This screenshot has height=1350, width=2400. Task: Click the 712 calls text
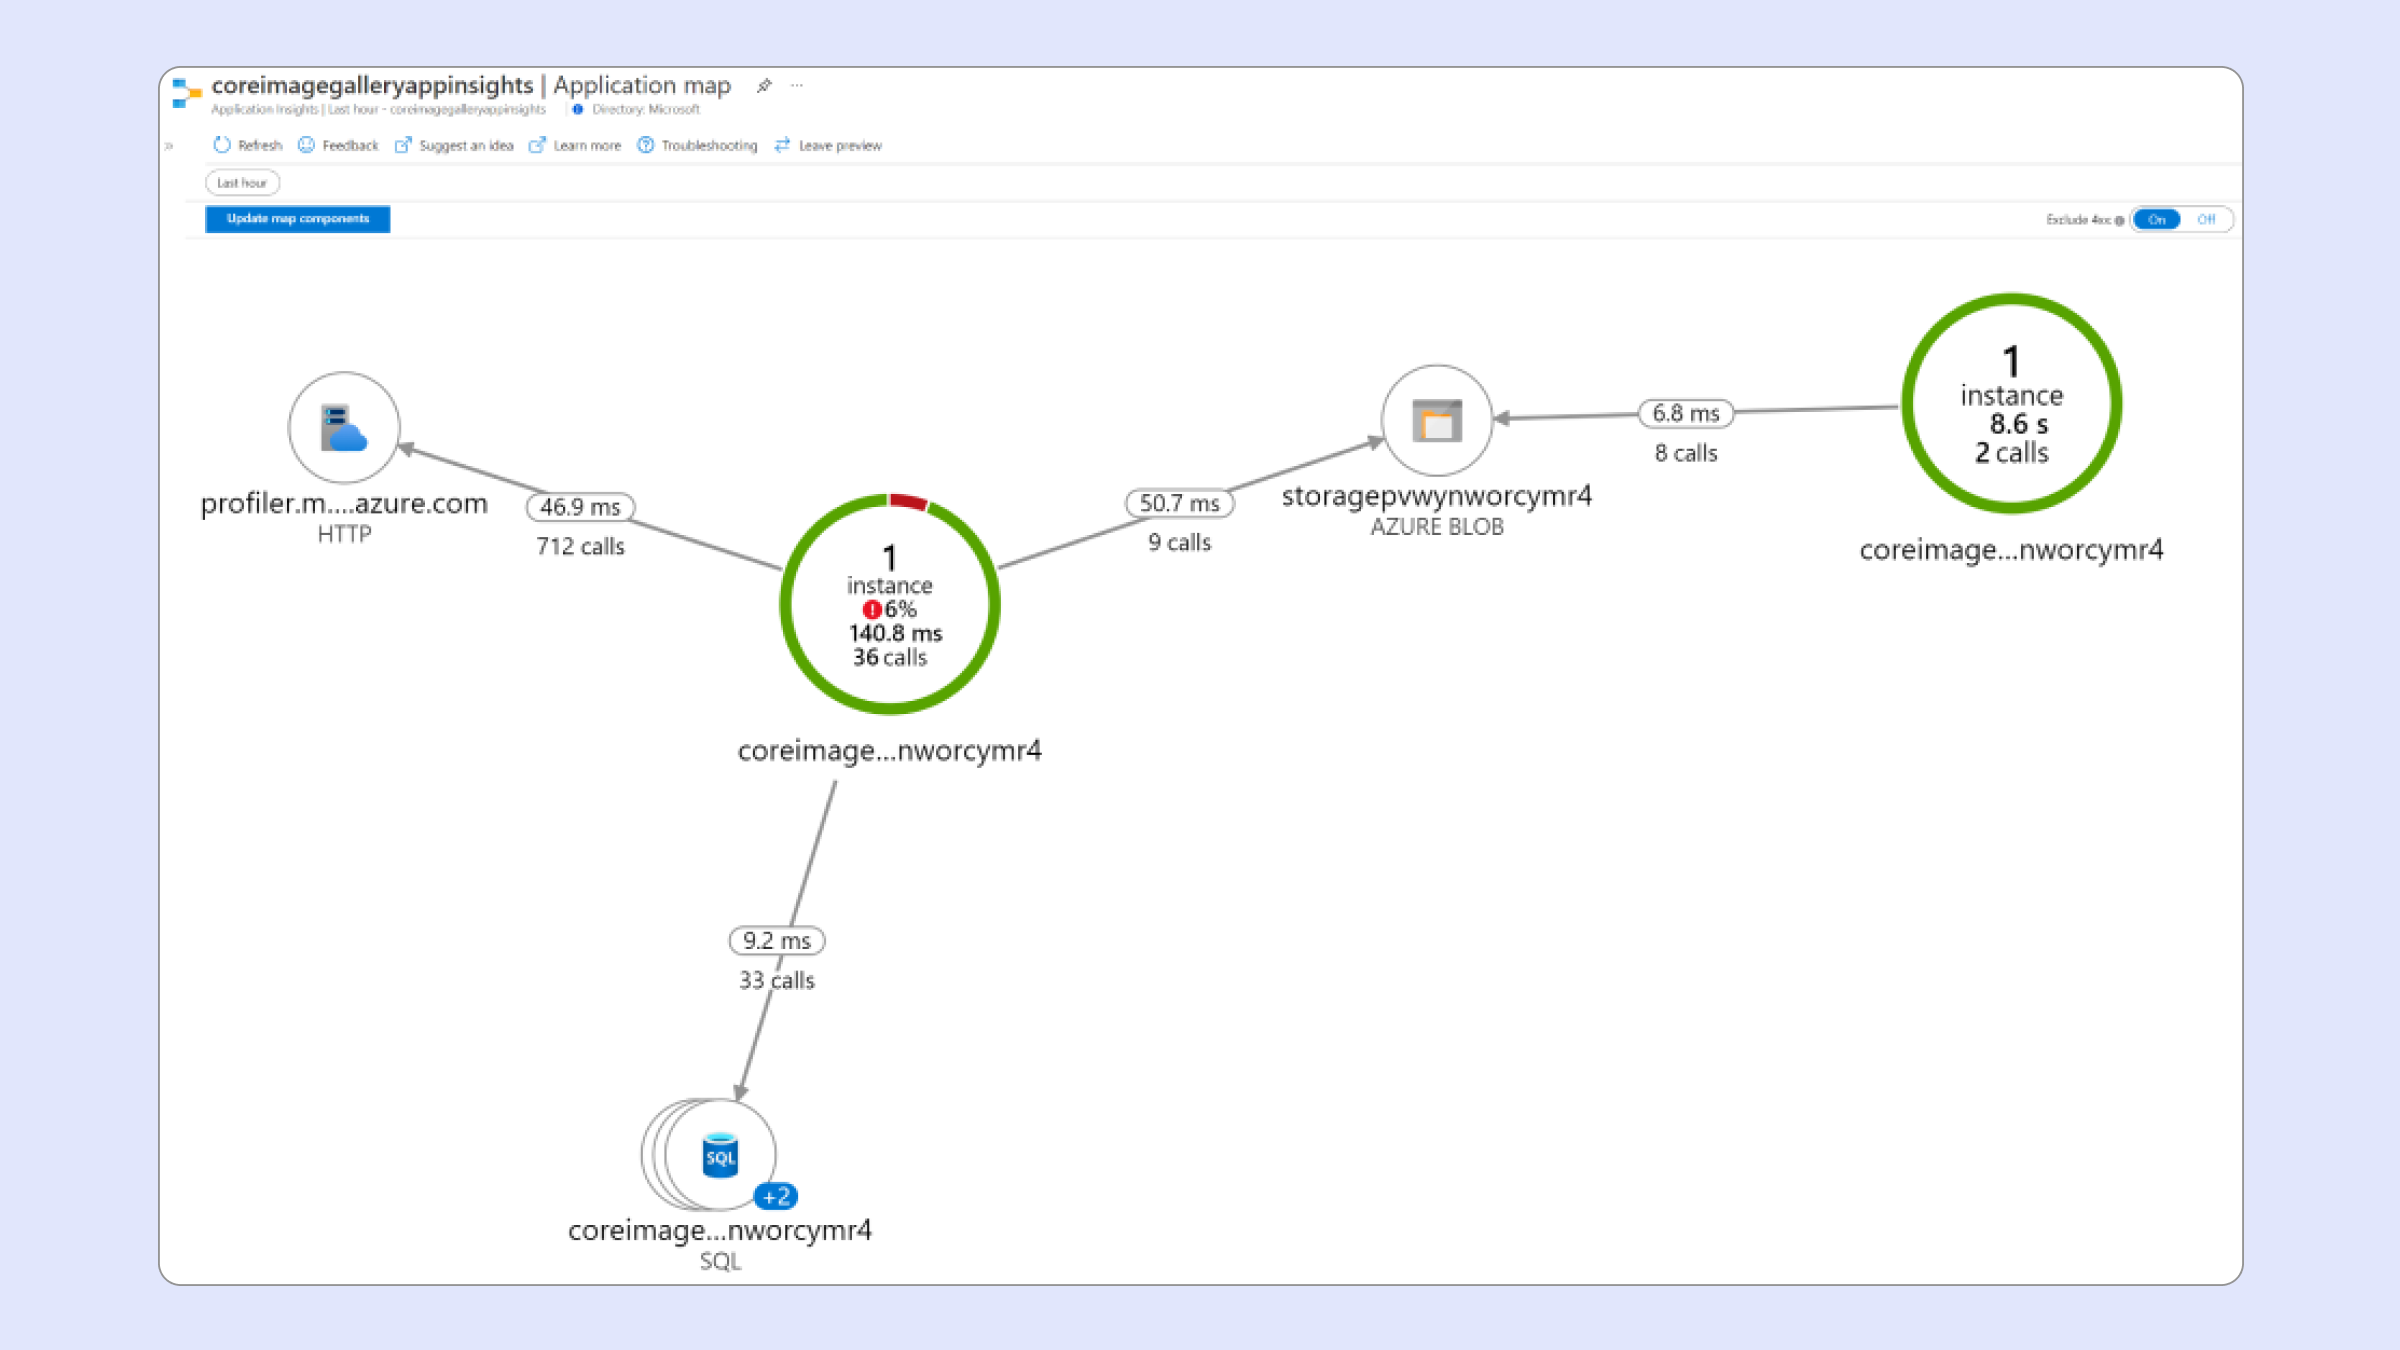580,547
